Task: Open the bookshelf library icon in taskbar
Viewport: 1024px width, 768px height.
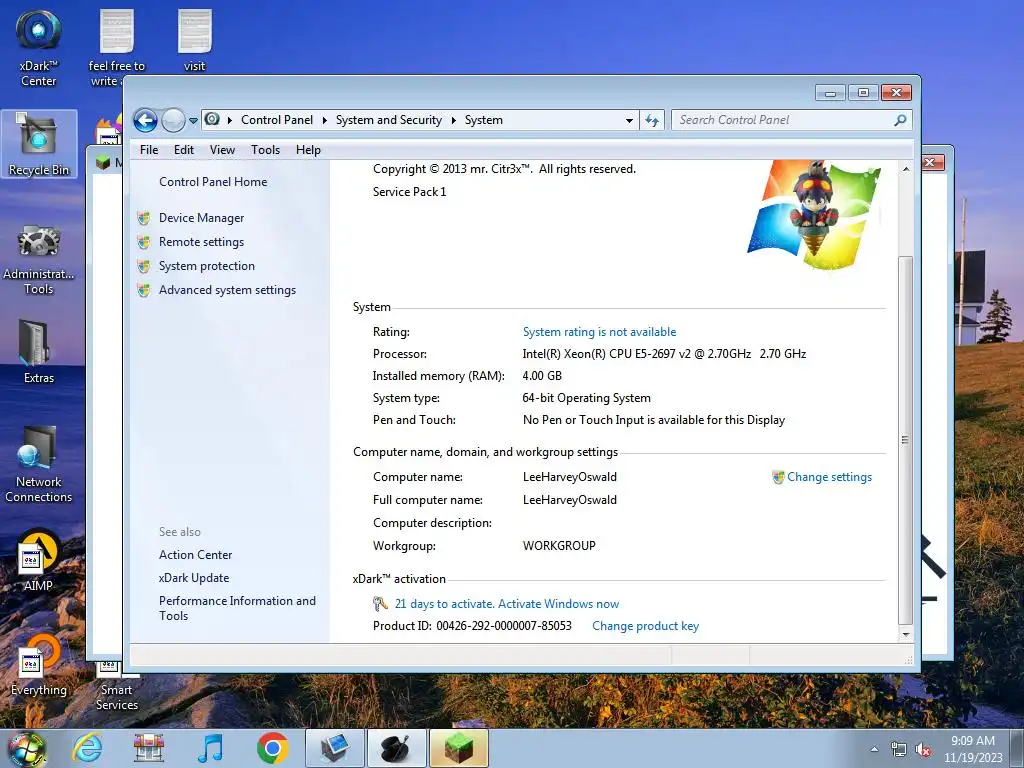Action: click(x=148, y=748)
